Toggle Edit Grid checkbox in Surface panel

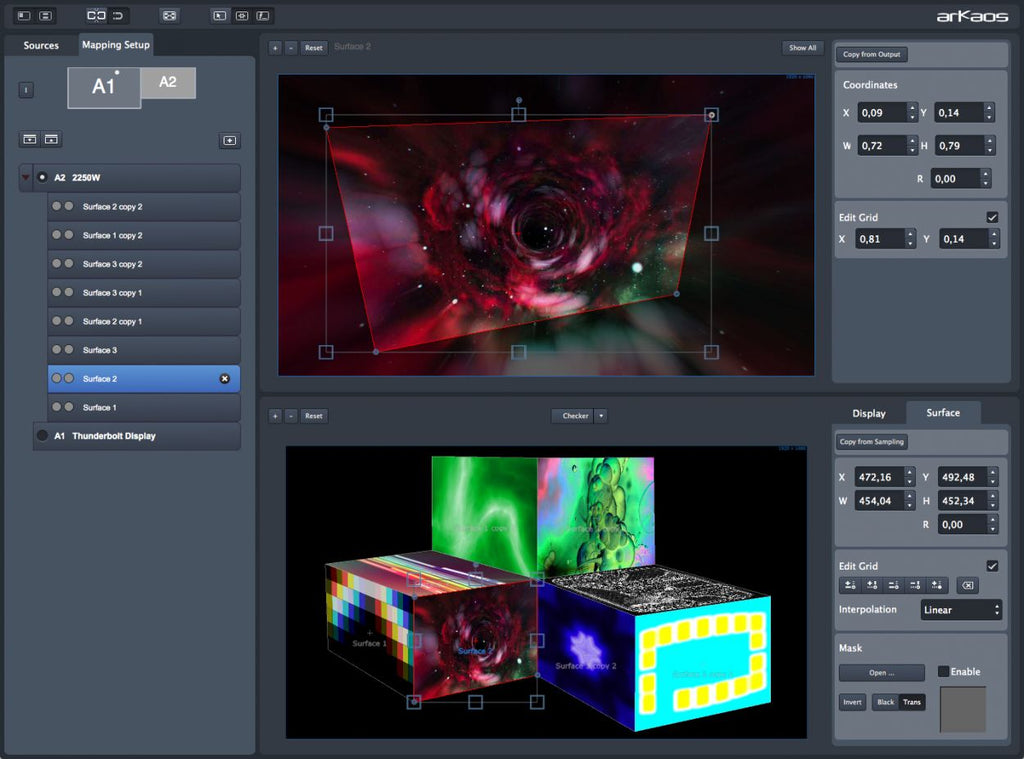point(992,566)
